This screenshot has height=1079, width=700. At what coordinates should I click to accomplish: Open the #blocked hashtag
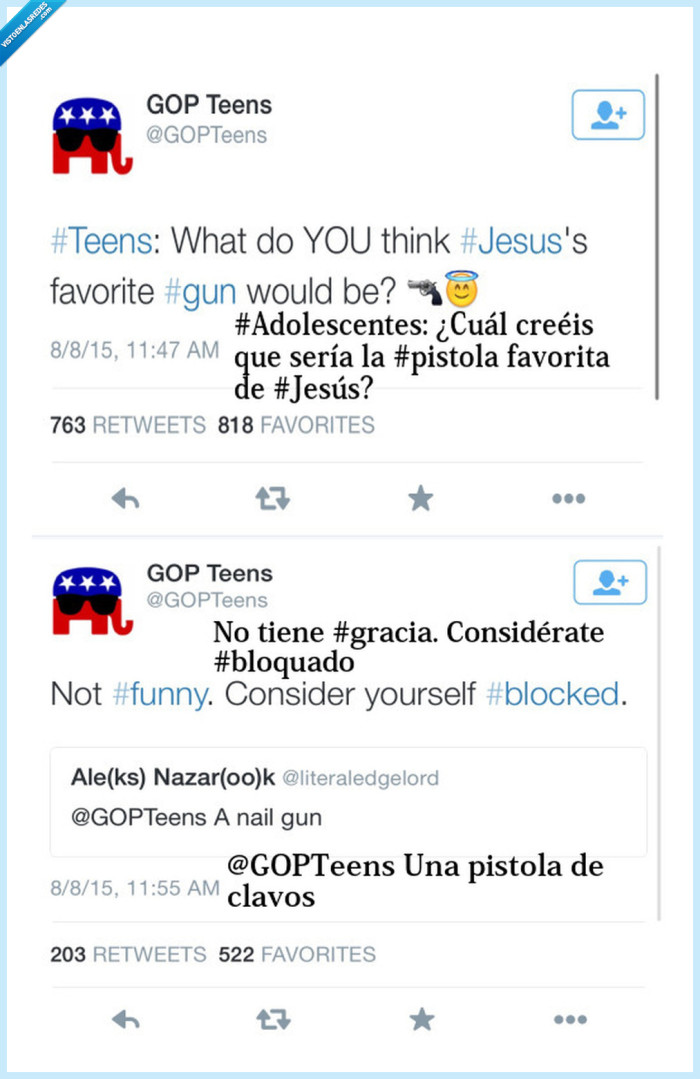click(551, 693)
